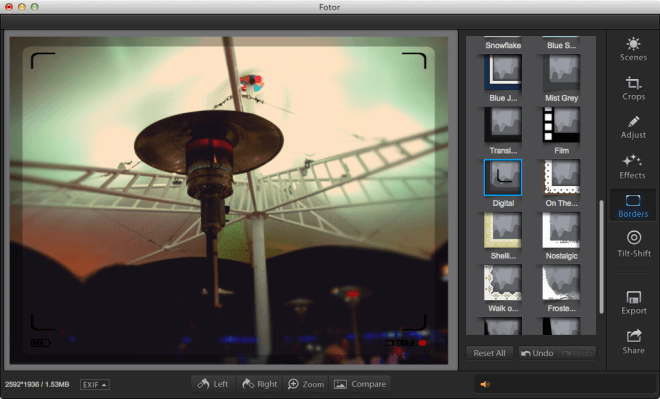This screenshot has width=660, height=399.
Task: Open the Scenes panel
Action: (633, 49)
